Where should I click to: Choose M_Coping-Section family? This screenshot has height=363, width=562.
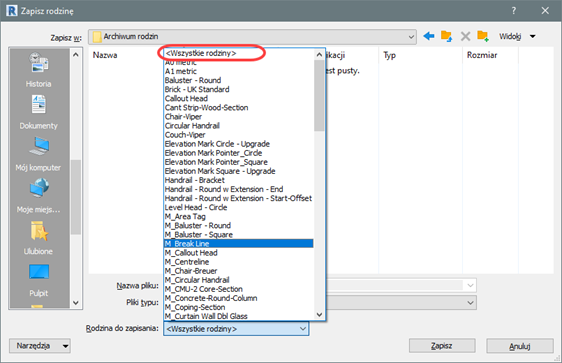coord(195,307)
